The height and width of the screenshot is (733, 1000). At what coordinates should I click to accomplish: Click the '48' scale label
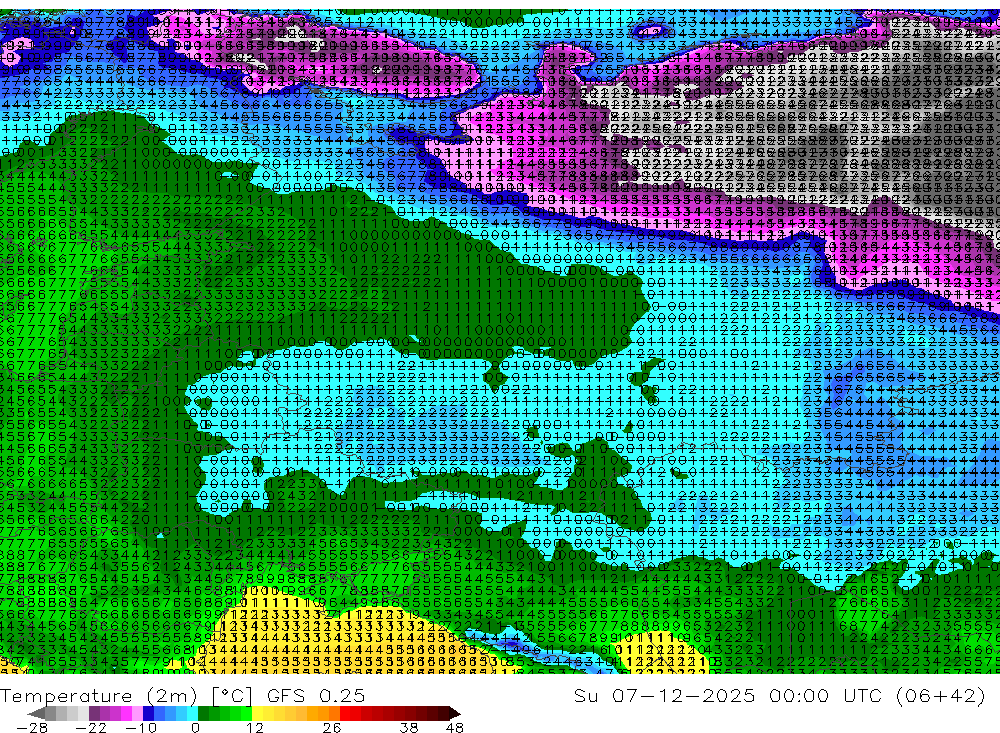tap(454, 727)
